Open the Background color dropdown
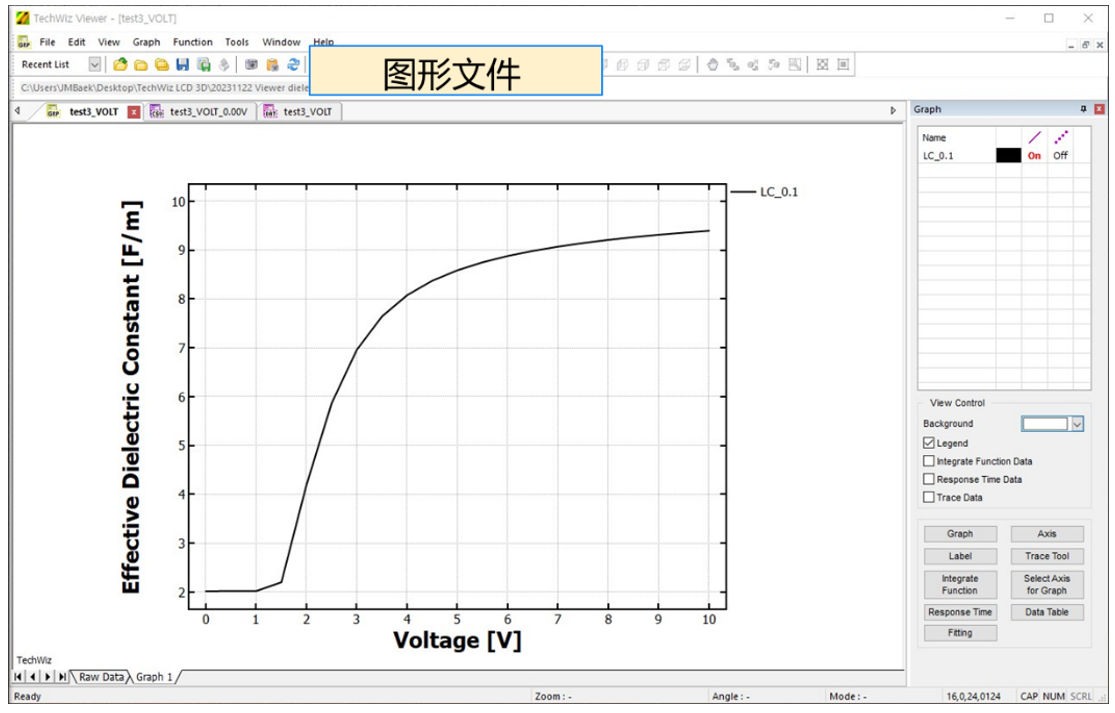The image size is (1115, 713). 1077,424
